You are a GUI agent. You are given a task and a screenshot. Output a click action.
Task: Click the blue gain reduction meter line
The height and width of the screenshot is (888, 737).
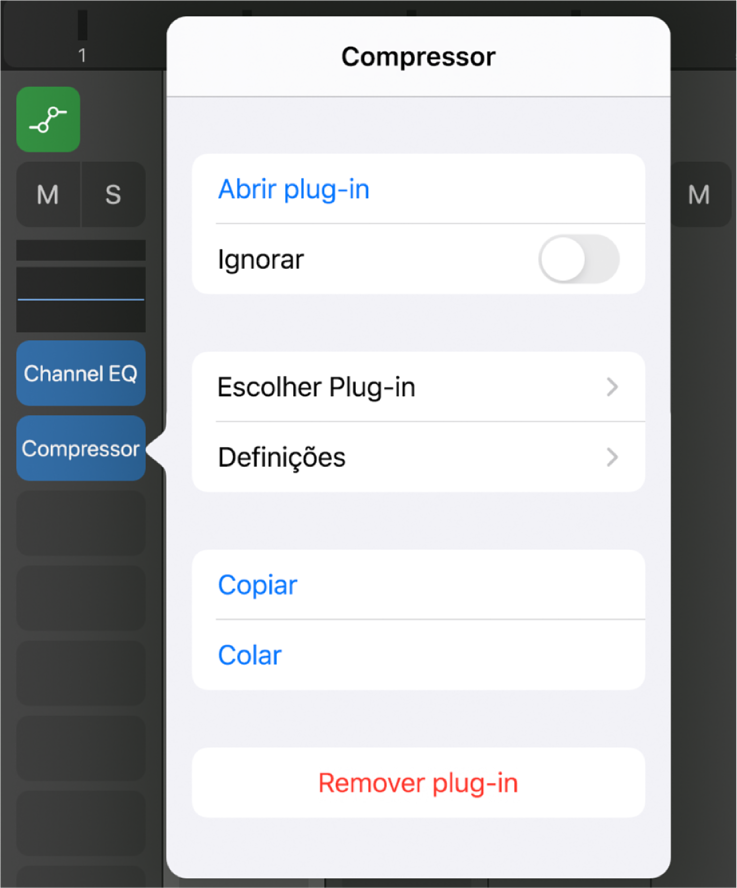click(x=81, y=299)
